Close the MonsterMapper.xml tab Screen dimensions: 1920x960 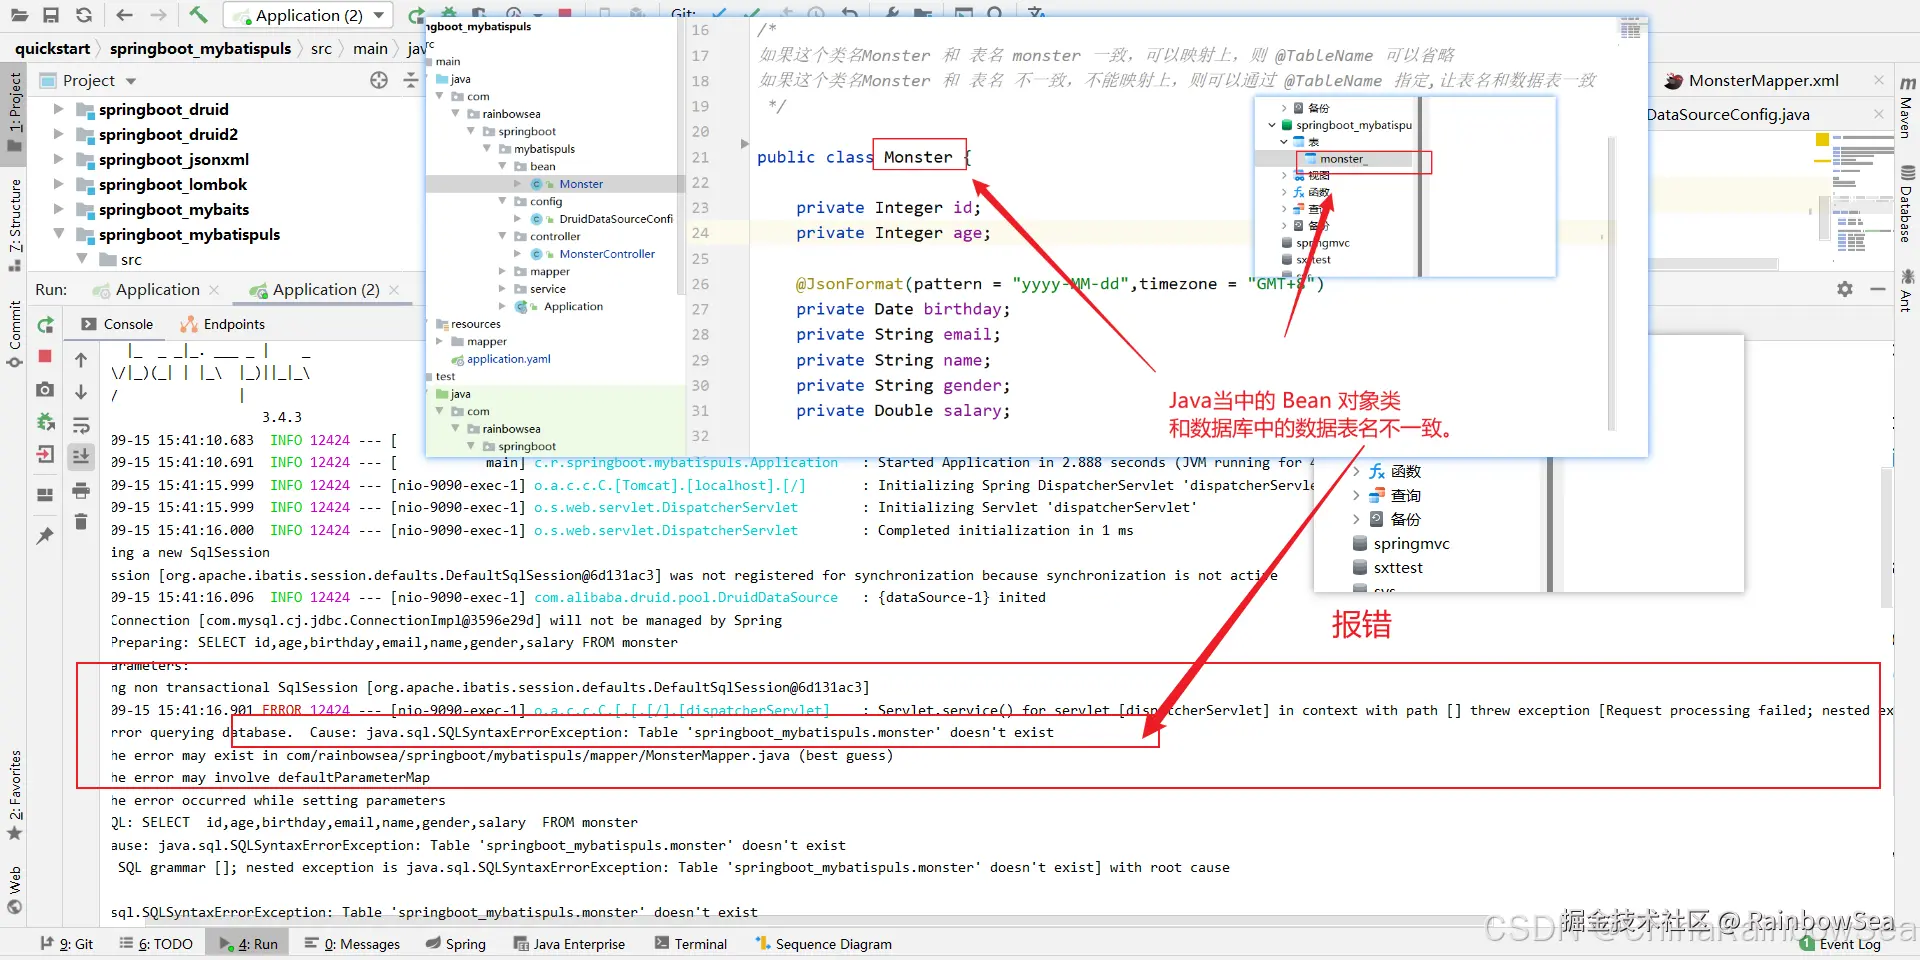click(x=1879, y=81)
